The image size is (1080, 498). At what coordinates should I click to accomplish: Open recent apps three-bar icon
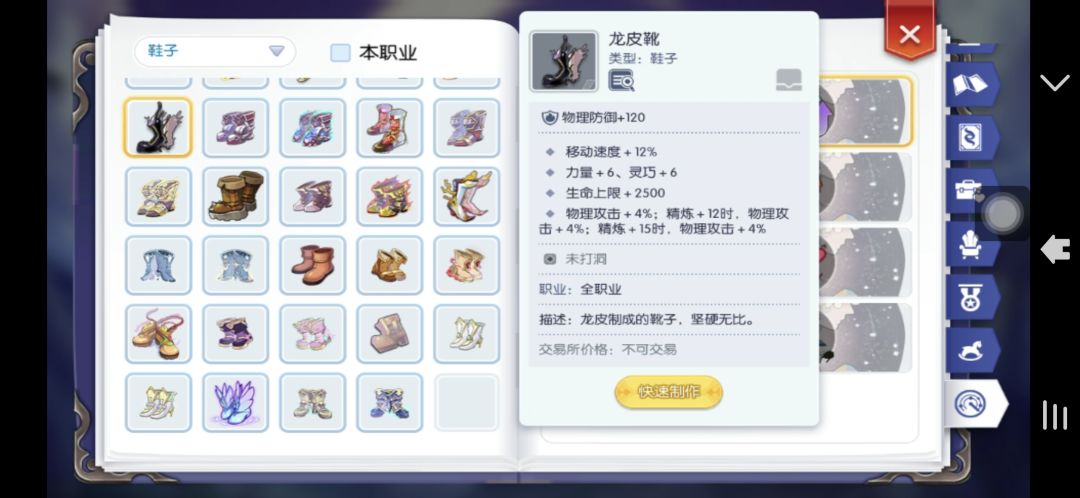[1055, 415]
